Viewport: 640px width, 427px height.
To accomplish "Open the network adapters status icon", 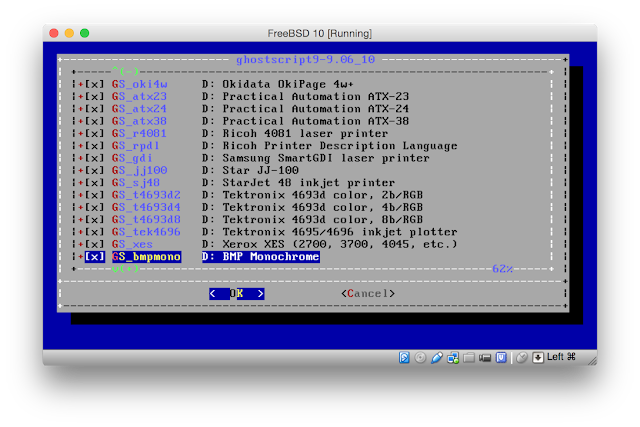I will click(x=453, y=358).
